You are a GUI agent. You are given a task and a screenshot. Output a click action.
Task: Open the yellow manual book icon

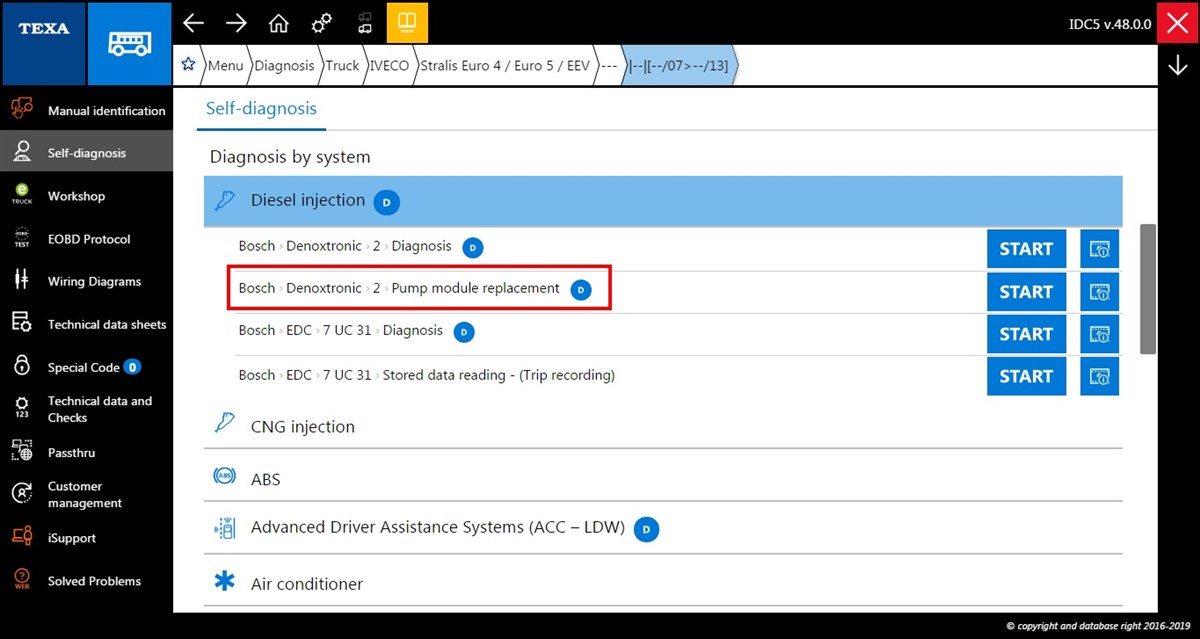click(x=407, y=23)
